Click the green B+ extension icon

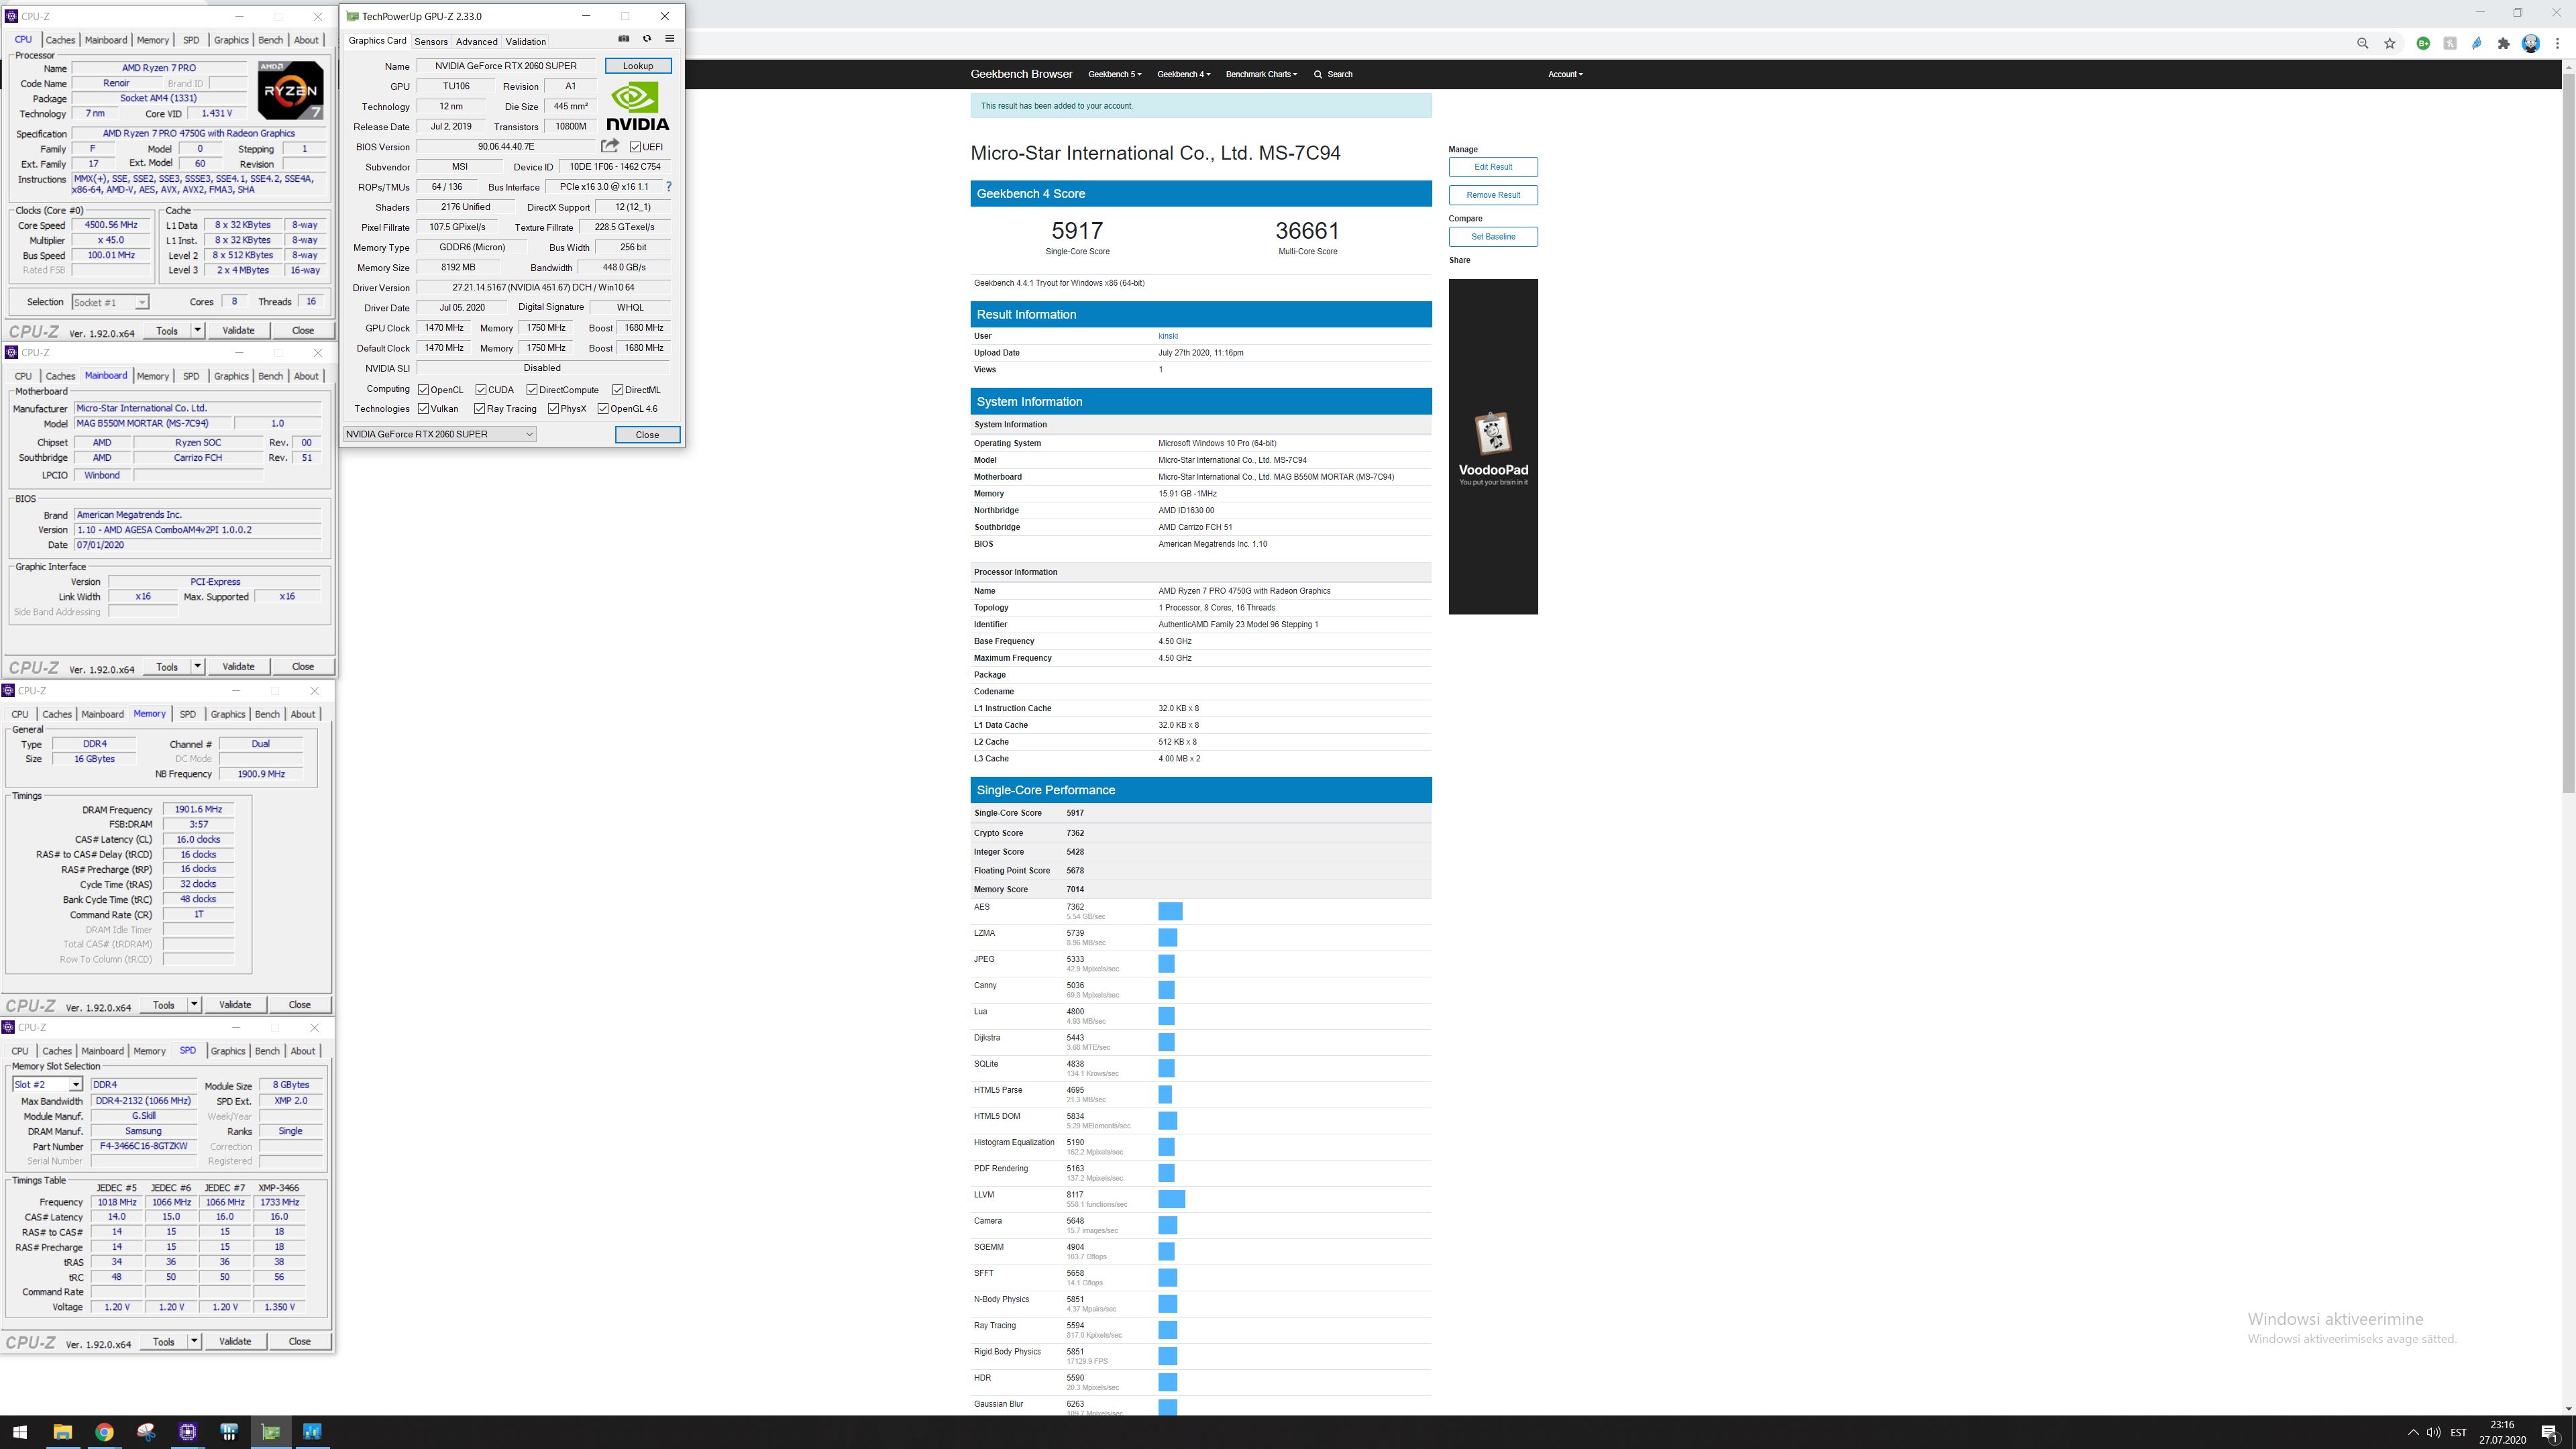pyautogui.click(x=2423, y=43)
